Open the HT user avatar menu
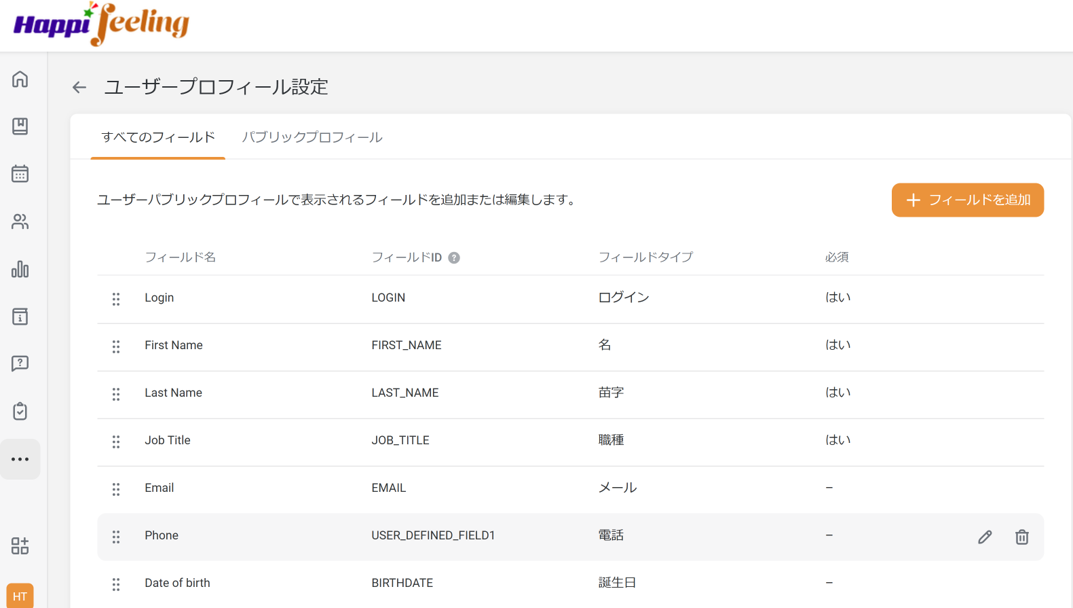This screenshot has width=1073, height=608. click(20, 596)
